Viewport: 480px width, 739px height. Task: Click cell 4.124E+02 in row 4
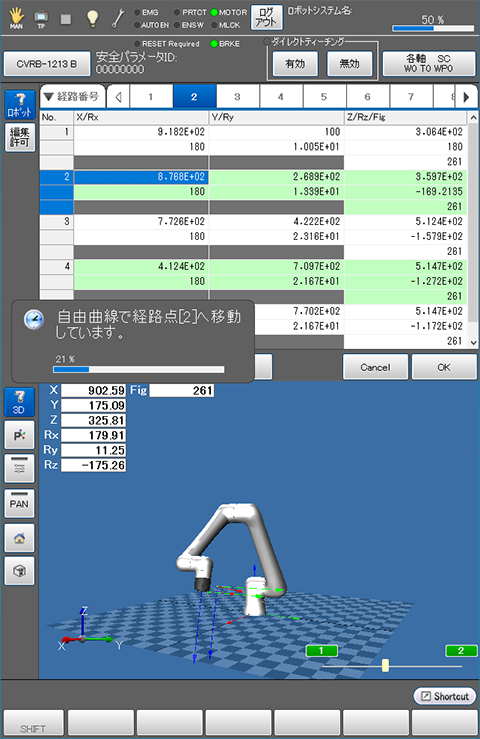(x=141, y=266)
